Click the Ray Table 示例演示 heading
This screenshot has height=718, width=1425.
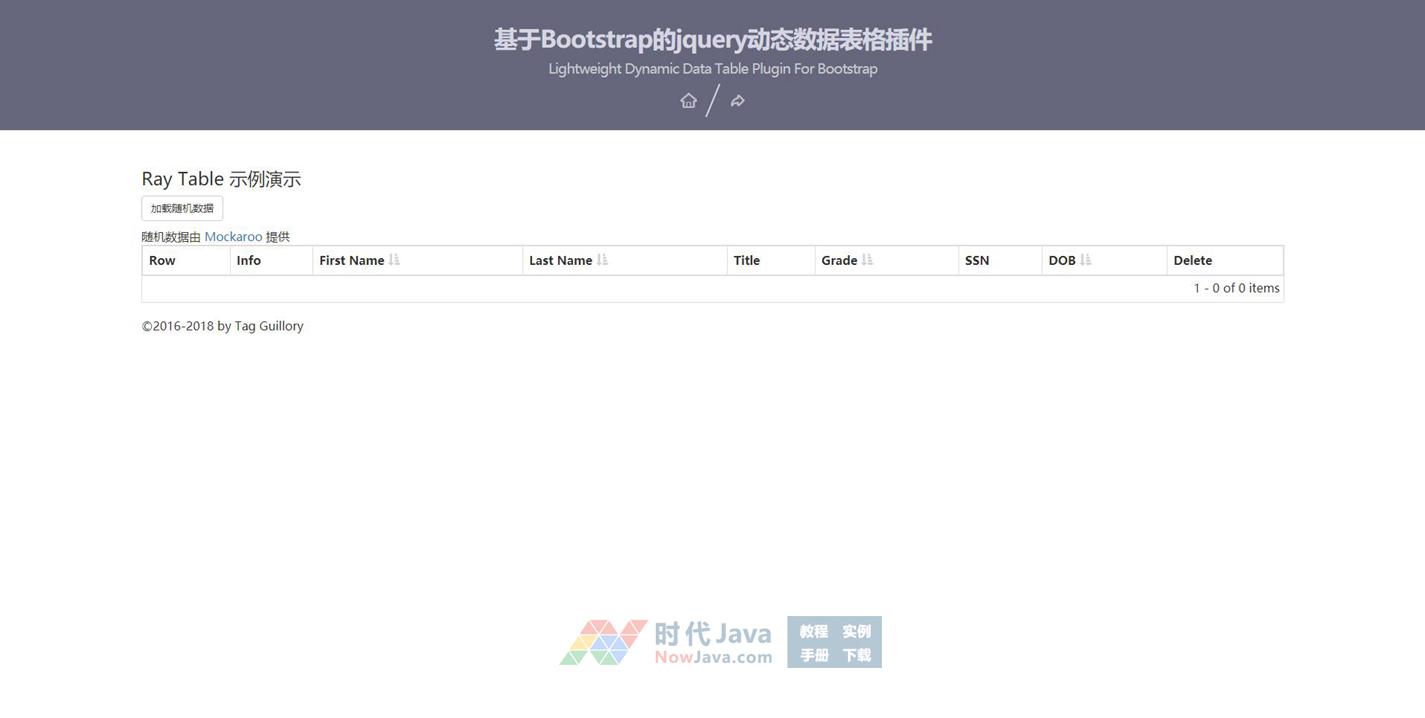coord(221,179)
